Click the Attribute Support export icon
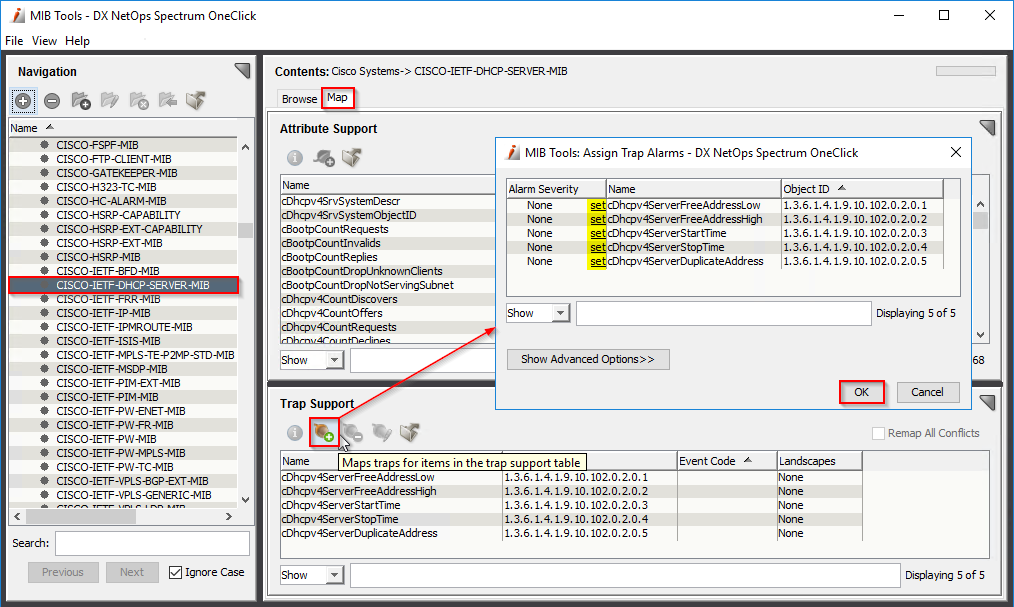The image size is (1014, 607). point(352,157)
